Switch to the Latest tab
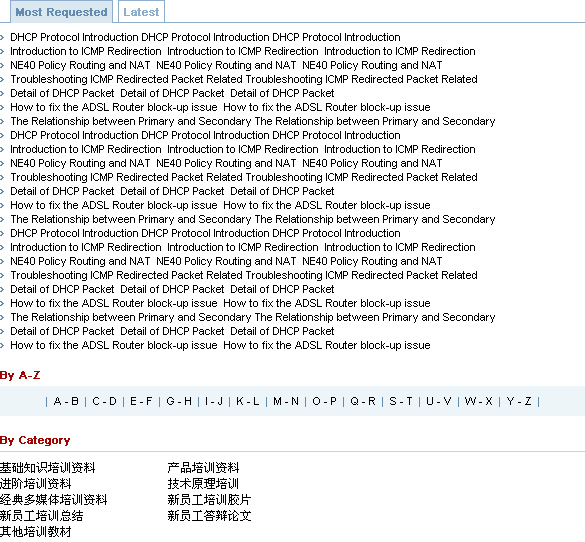Screen dimensions: 585x542 point(141,12)
